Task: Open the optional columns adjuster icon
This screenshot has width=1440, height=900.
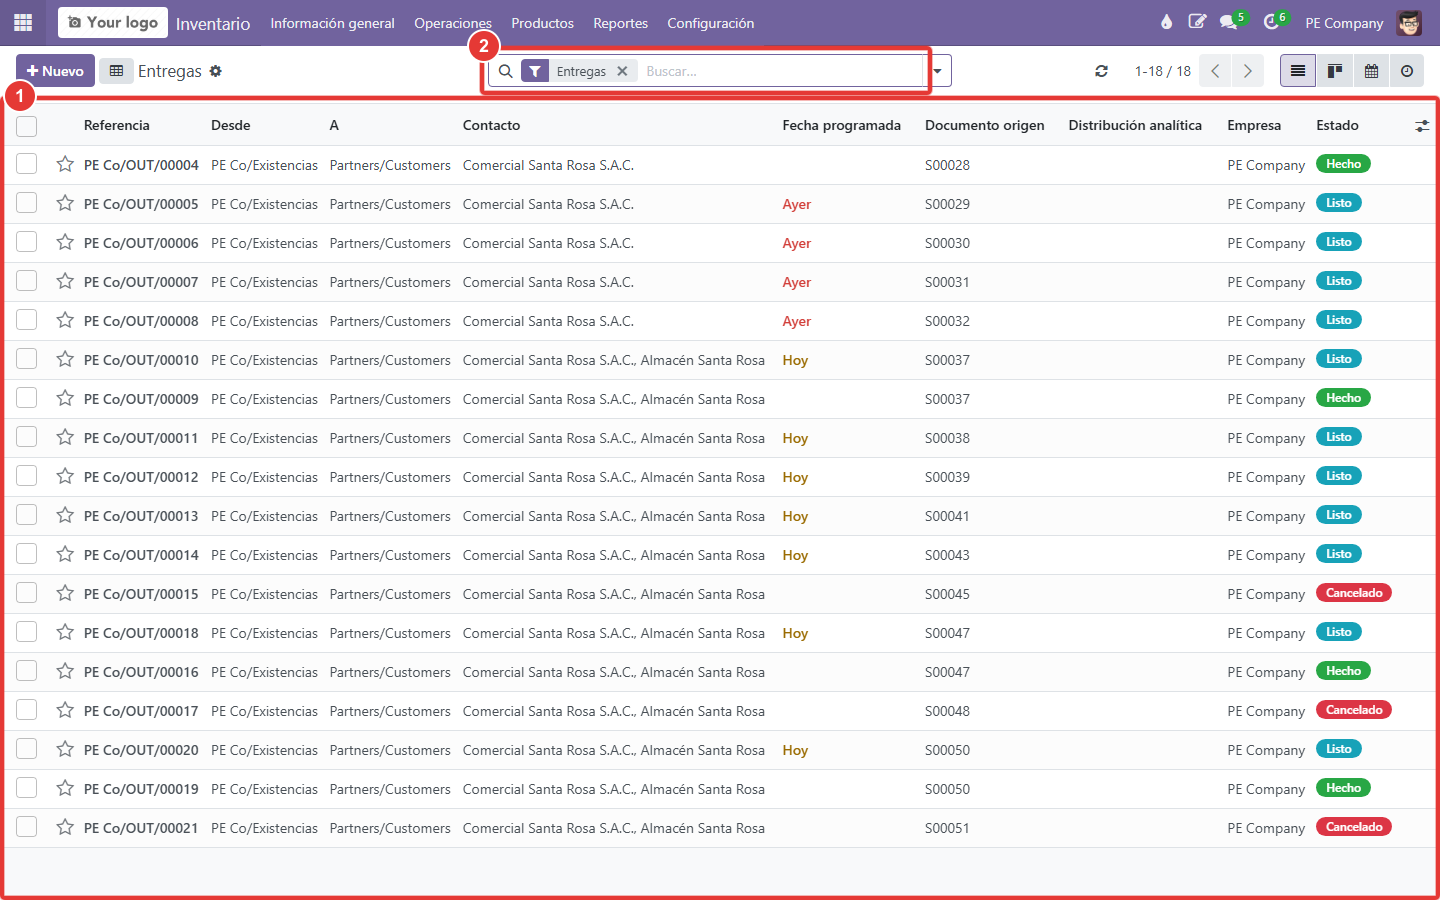Action: (x=1422, y=126)
